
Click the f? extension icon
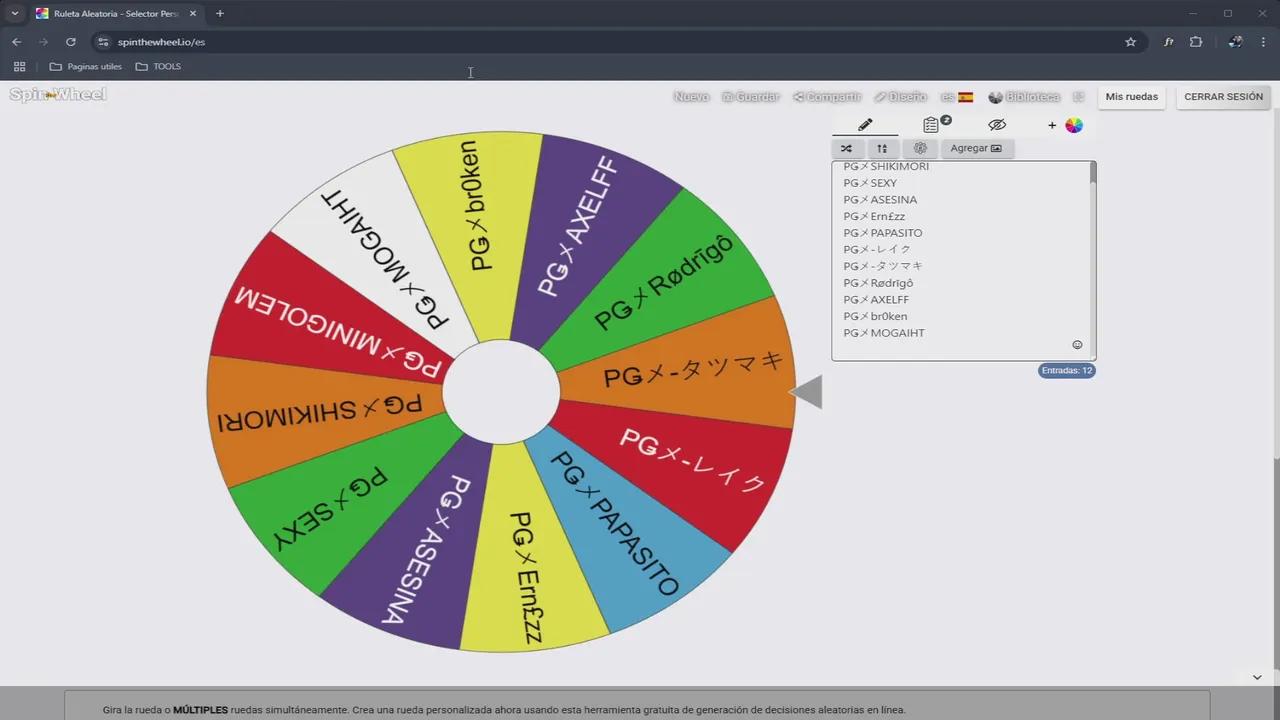pyautogui.click(x=1168, y=42)
